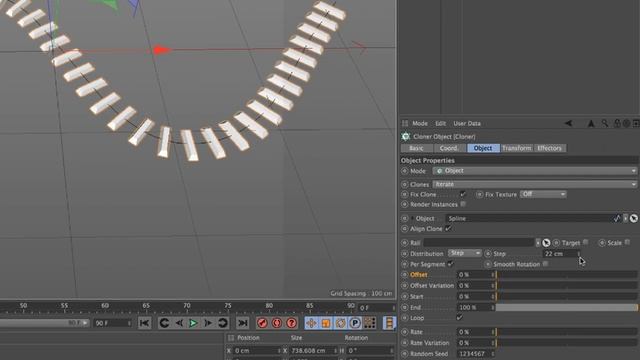Screen dimensions: 640x360
Task: Enable the Target checkbox
Action: tap(586, 242)
